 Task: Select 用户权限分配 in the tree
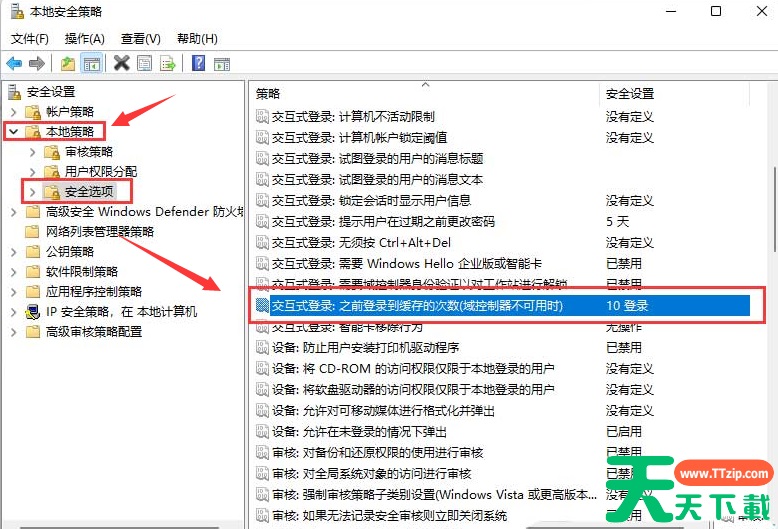pyautogui.click(x=101, y=172)
